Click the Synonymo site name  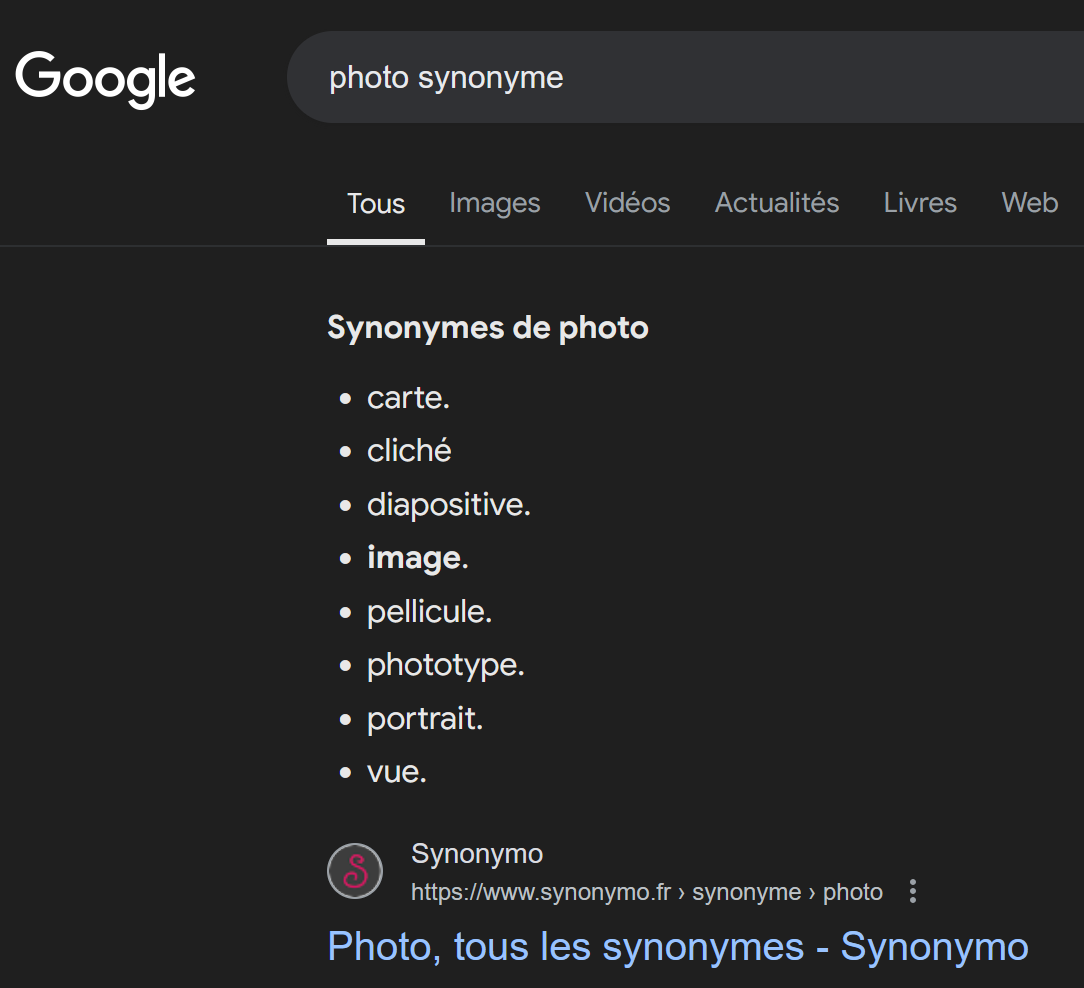click(477, 854)
